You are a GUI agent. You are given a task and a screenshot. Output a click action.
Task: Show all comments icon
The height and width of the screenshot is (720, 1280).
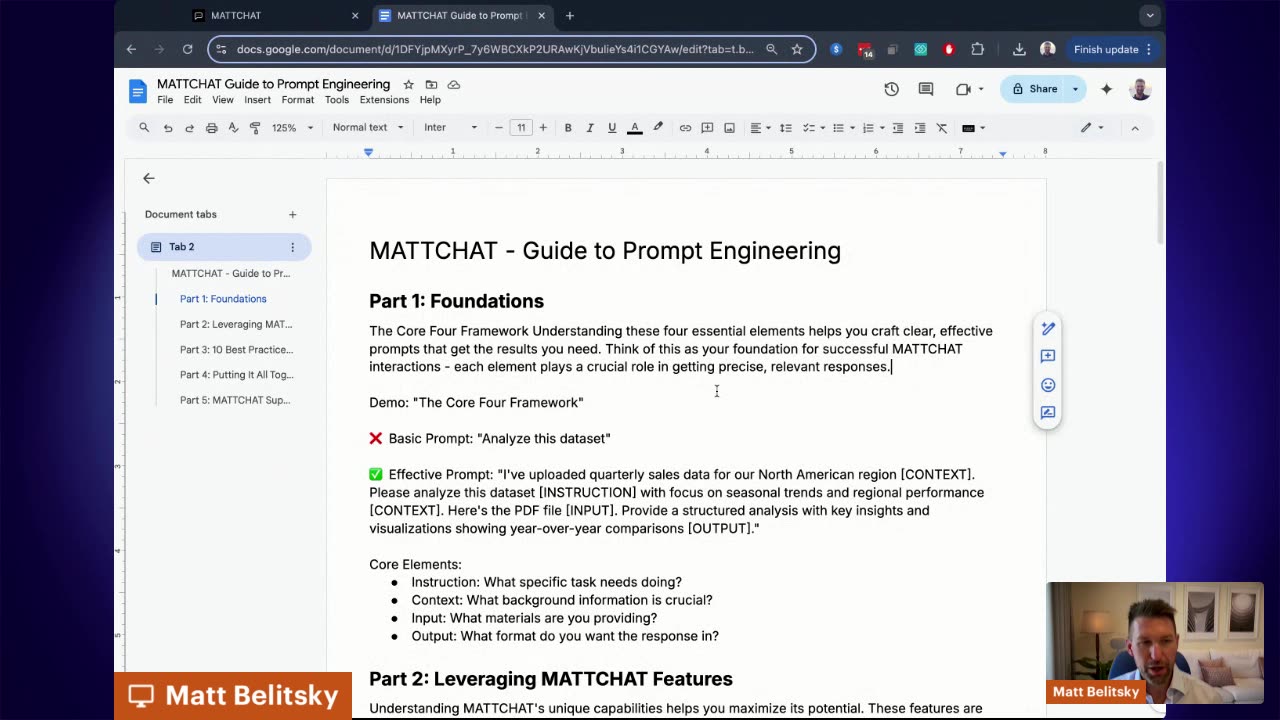click(926, 89)
